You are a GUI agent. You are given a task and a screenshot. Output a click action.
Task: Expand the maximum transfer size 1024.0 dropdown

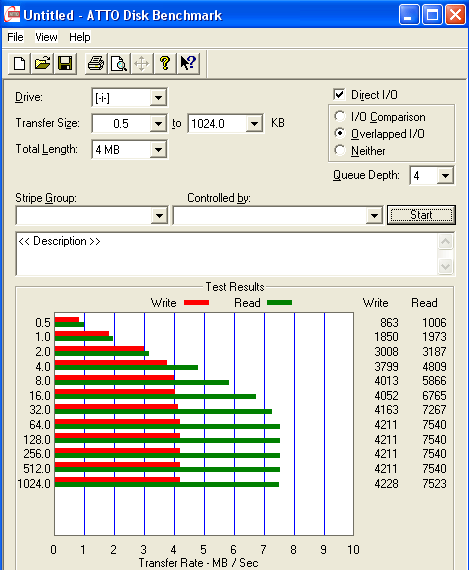tap(254, 124)
